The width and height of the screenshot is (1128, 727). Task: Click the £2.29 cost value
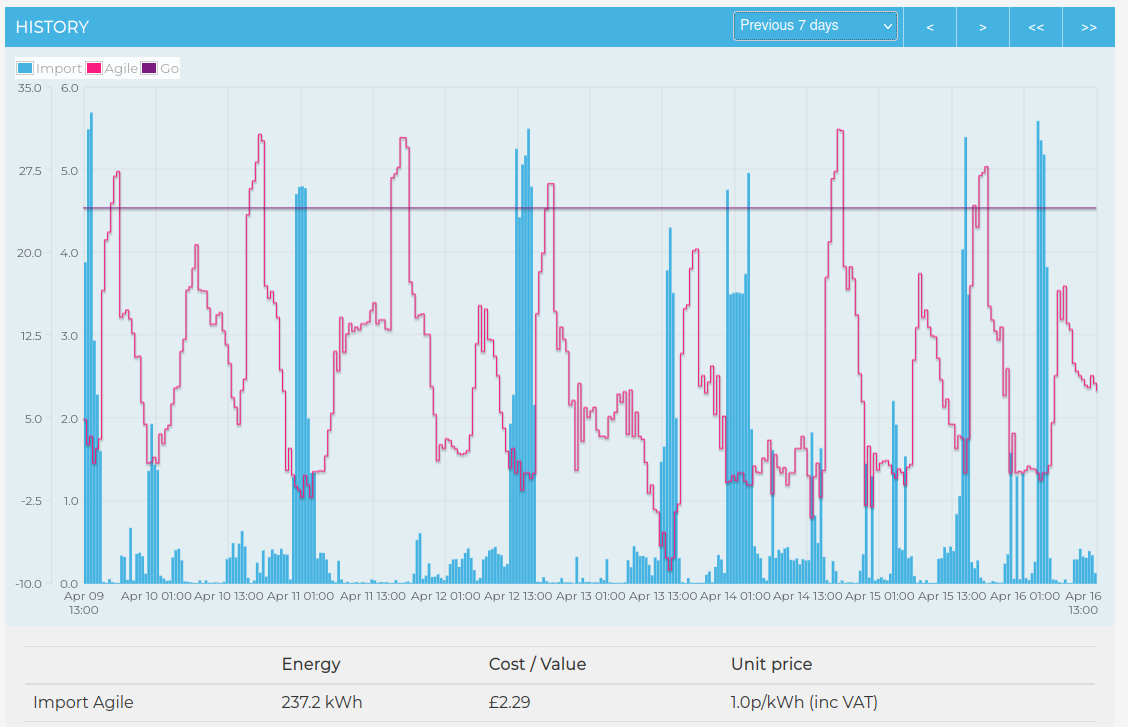[509, 702]
